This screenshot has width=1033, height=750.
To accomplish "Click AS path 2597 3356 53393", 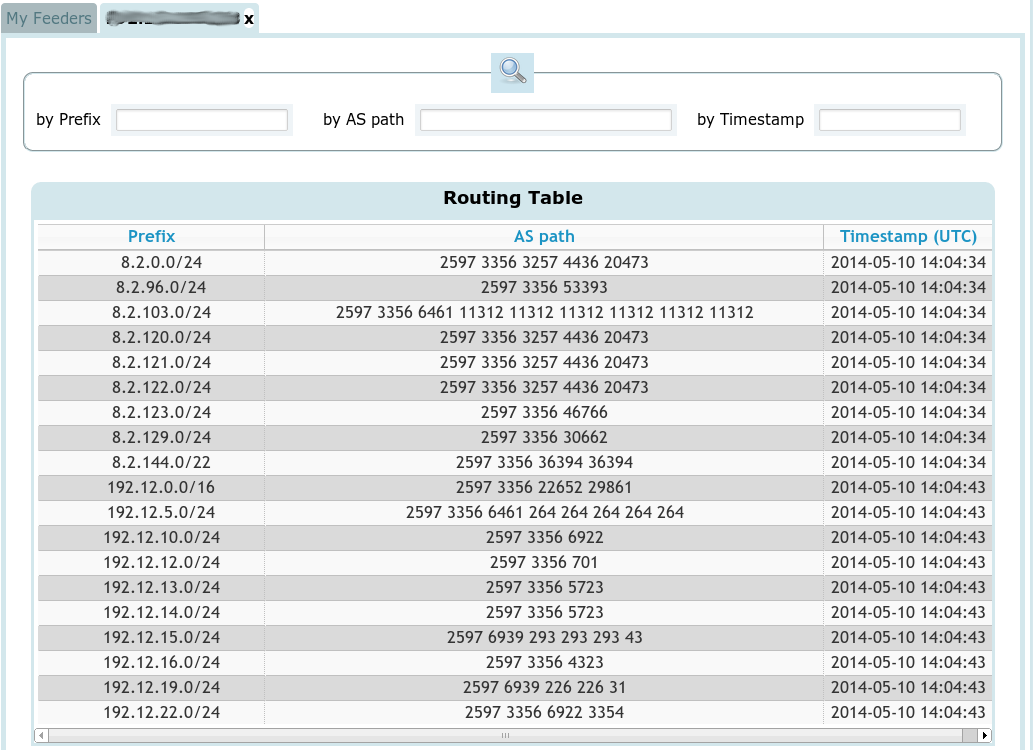I will point(544,288).
